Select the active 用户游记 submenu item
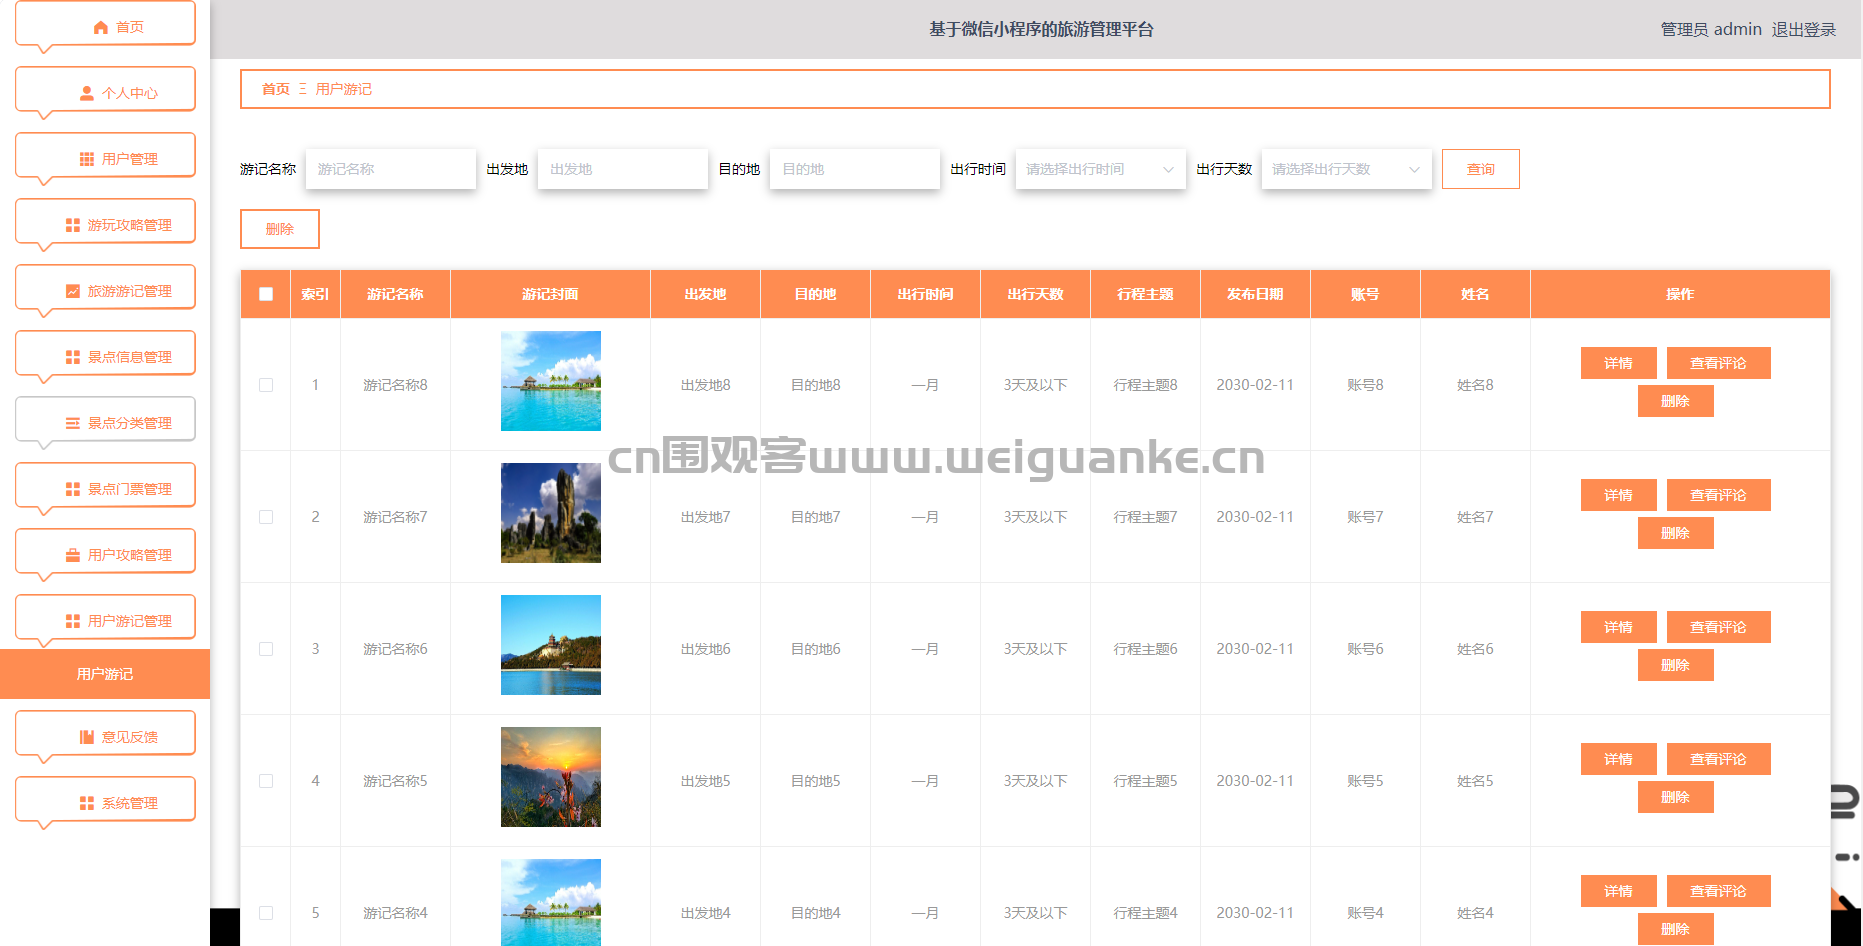 105,674
